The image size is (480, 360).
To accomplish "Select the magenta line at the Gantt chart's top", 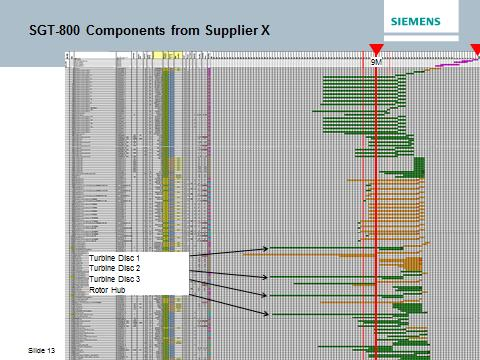I will tap(457, 62).
